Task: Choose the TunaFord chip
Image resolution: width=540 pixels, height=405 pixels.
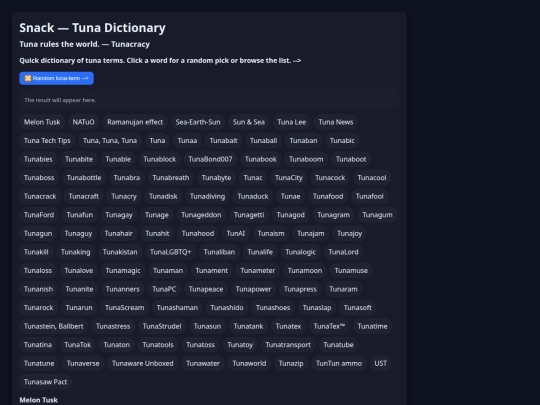Action: pyautogui.click(x=39, y=215)
